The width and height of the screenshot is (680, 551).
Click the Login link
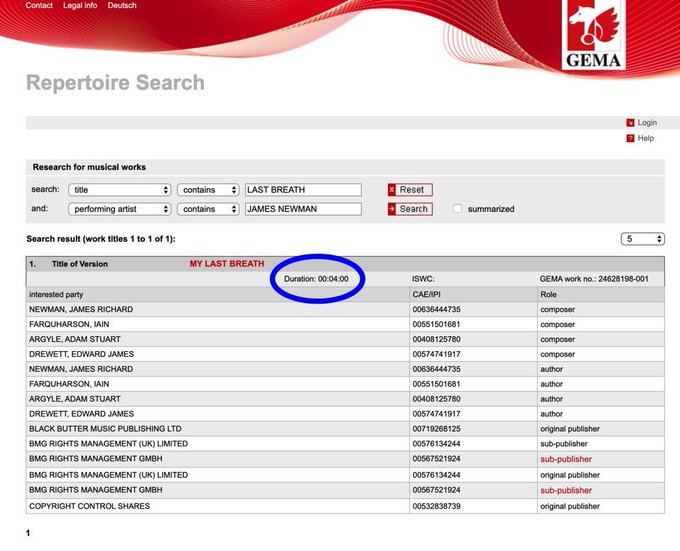tap(647, 123)
